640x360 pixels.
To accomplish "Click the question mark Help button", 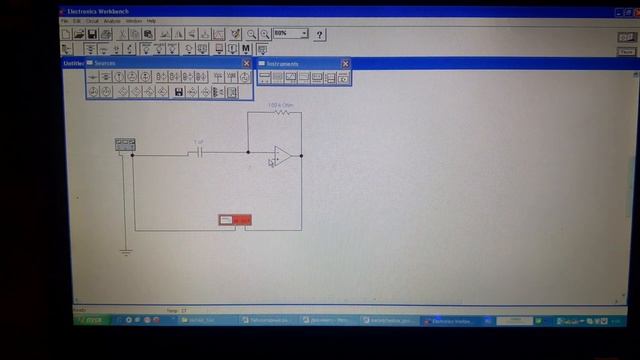I will (x=320, y=35).
